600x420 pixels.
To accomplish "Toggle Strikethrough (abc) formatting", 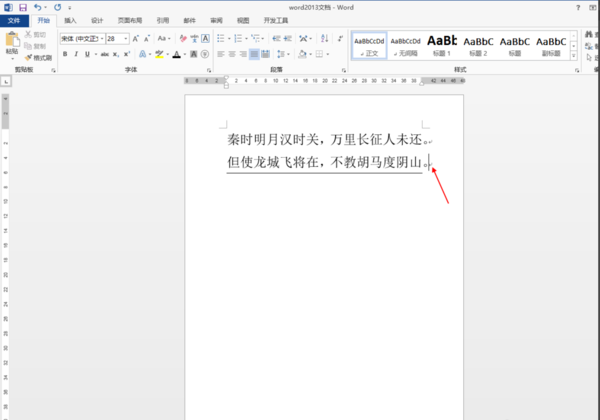I will (x=104, y=54).
